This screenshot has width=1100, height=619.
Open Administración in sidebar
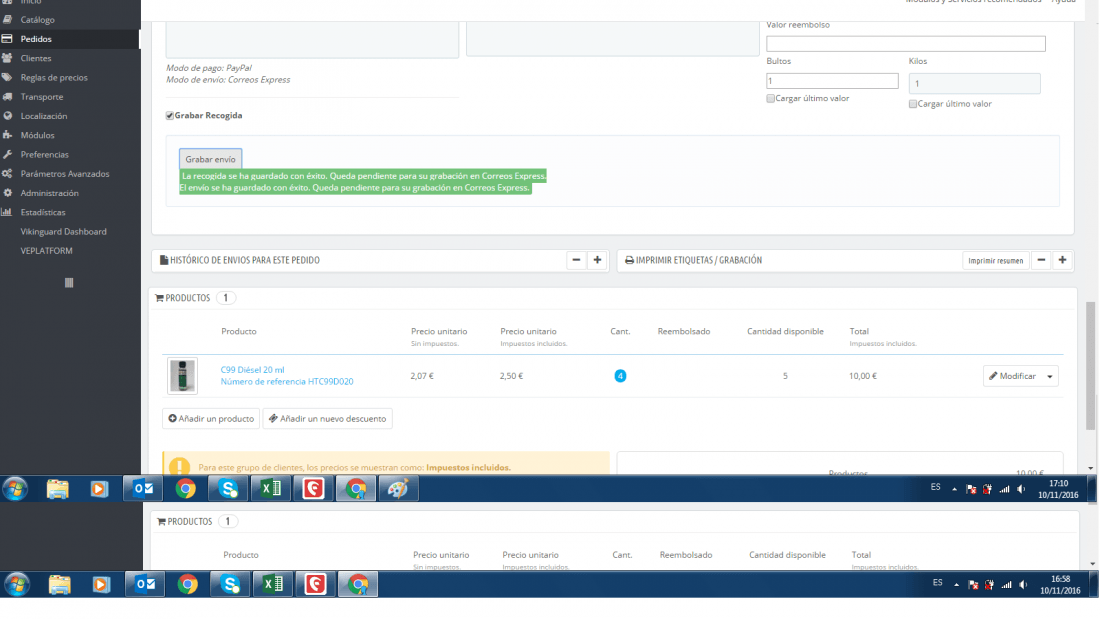[x=49, y=193]
